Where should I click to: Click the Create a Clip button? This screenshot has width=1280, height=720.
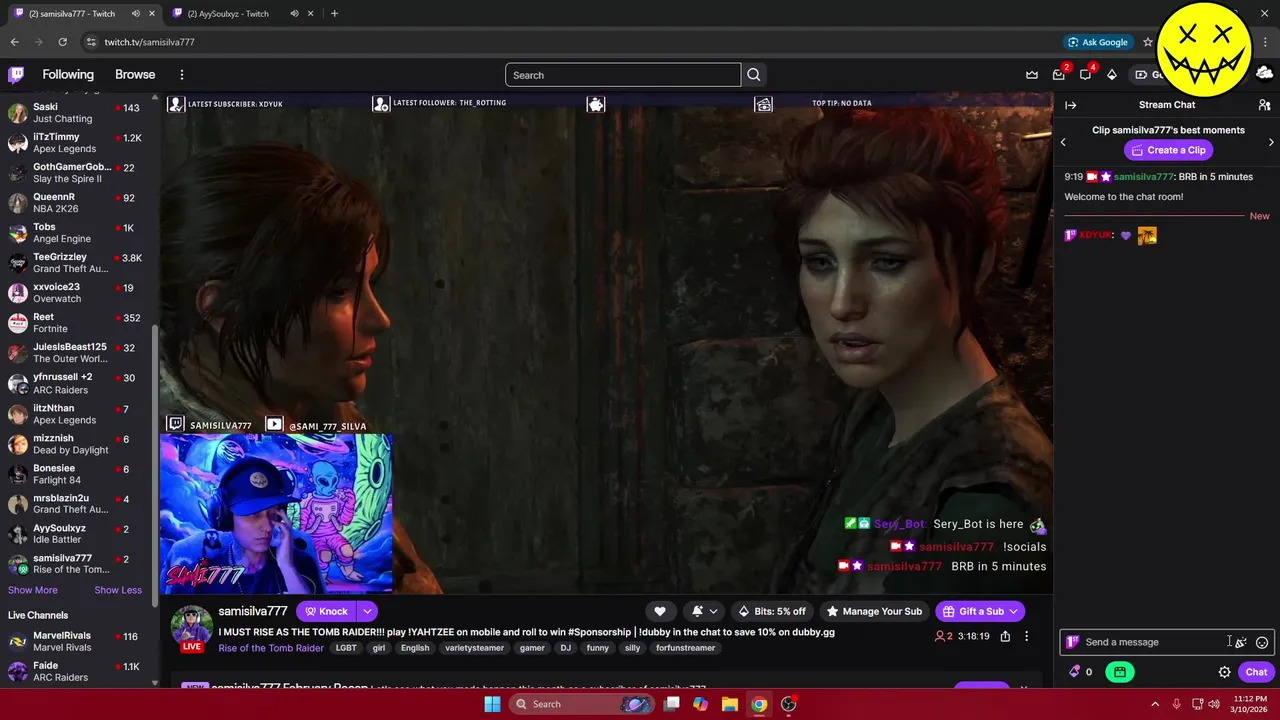click(1168, 150)
